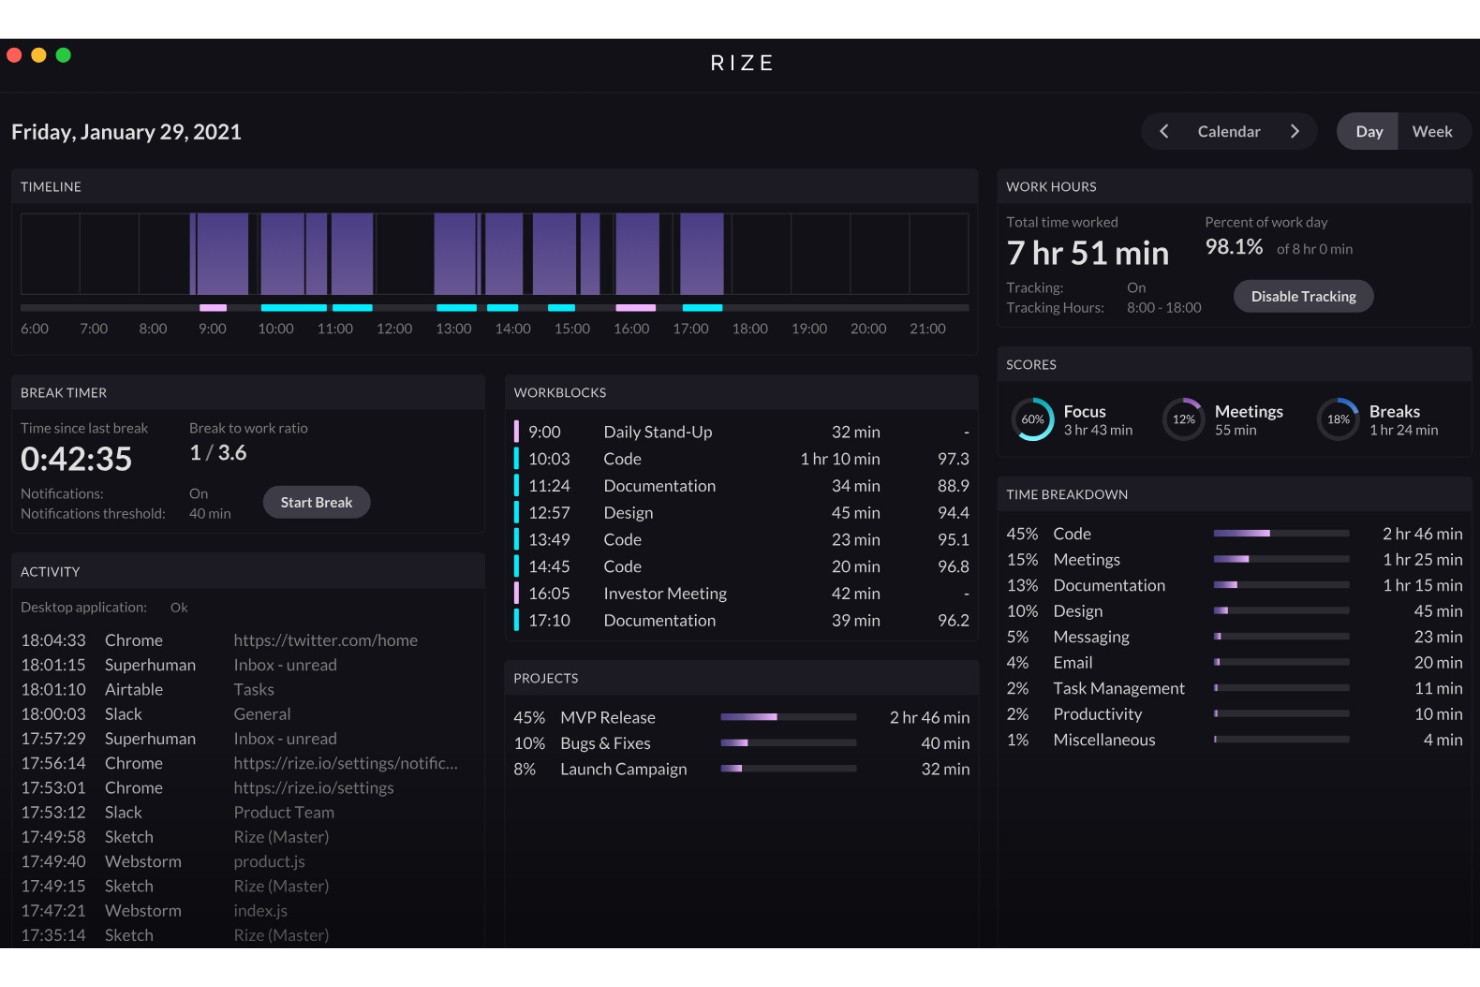
Task: Toggle the Notifications On setting
Action: (198, 493)
